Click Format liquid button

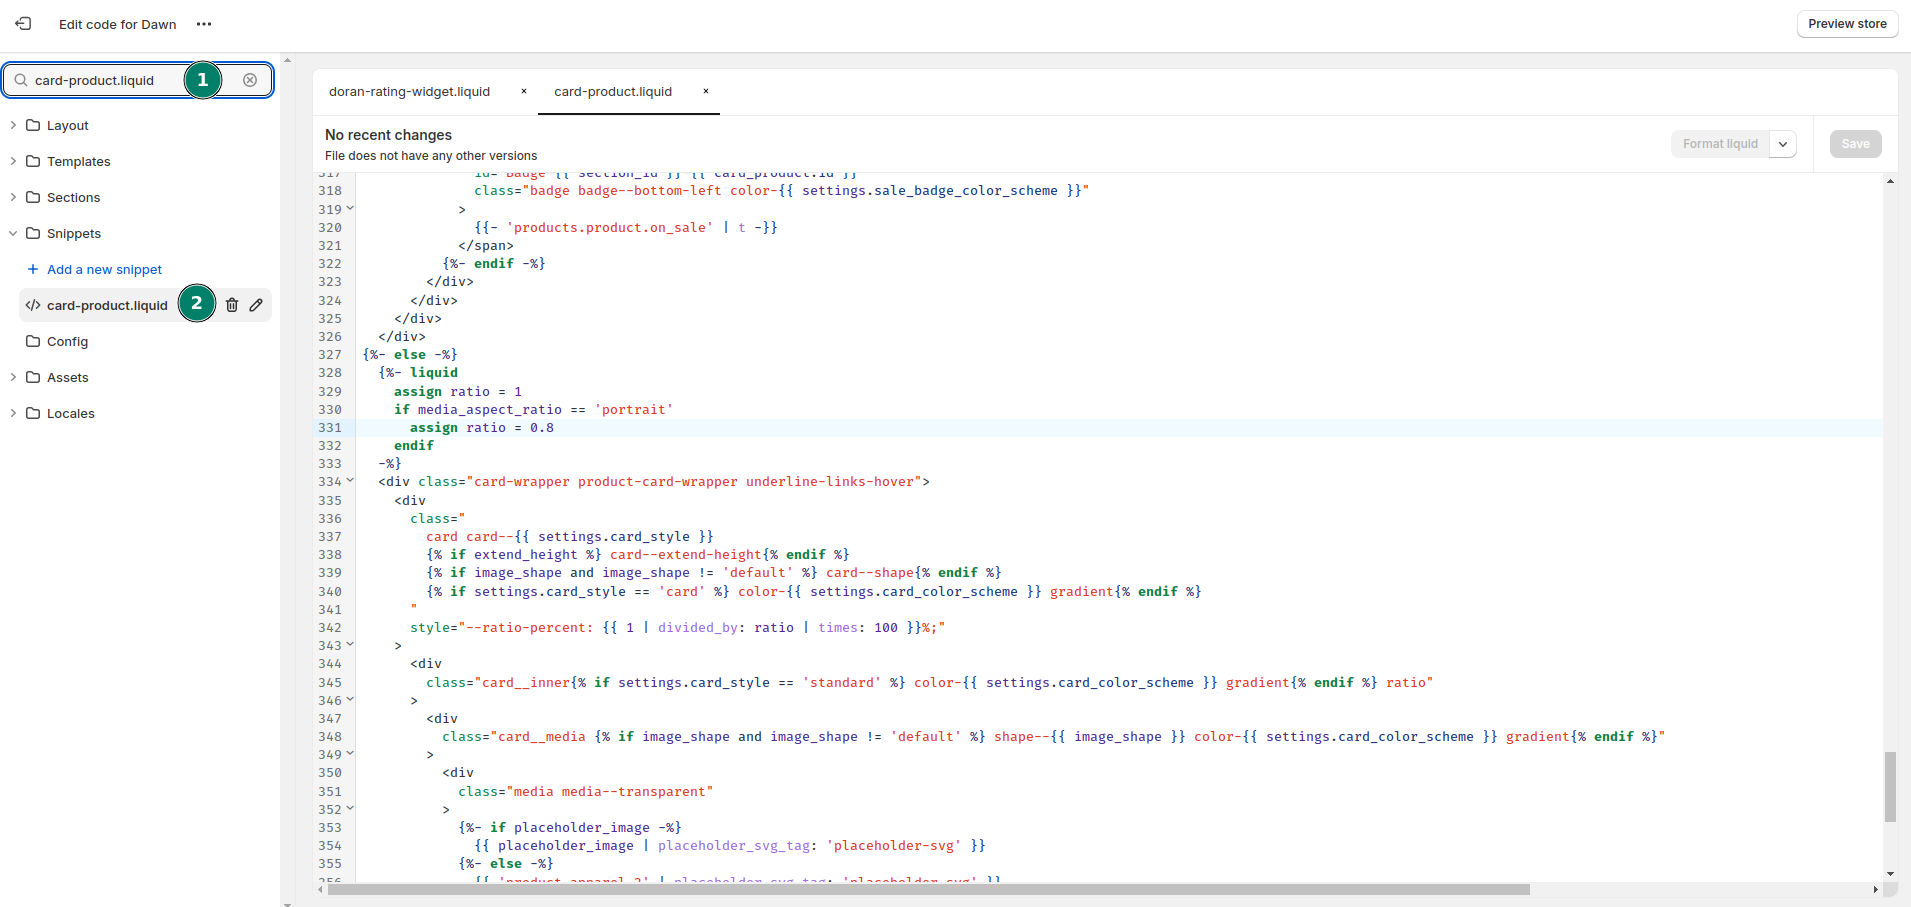(1720, 144)
